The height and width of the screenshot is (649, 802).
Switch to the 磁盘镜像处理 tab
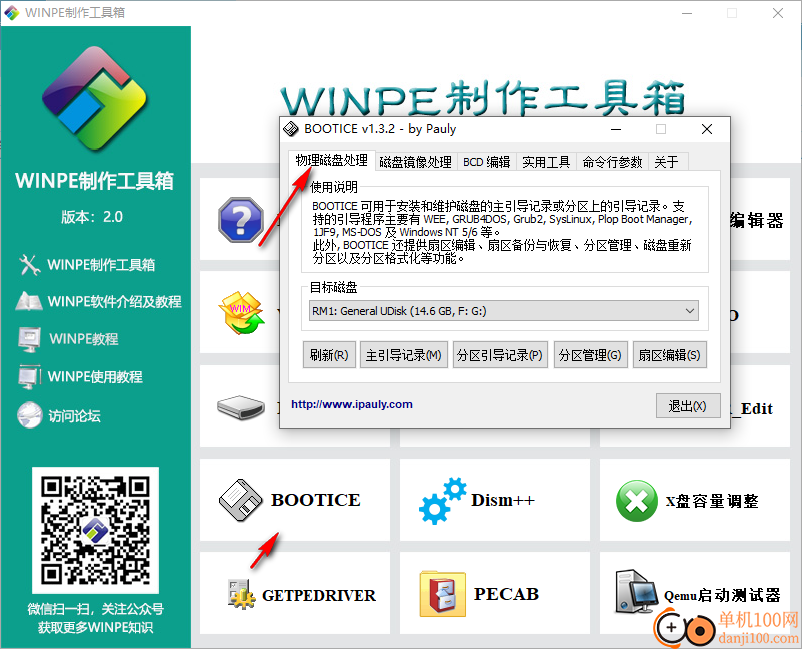point(415,162)
